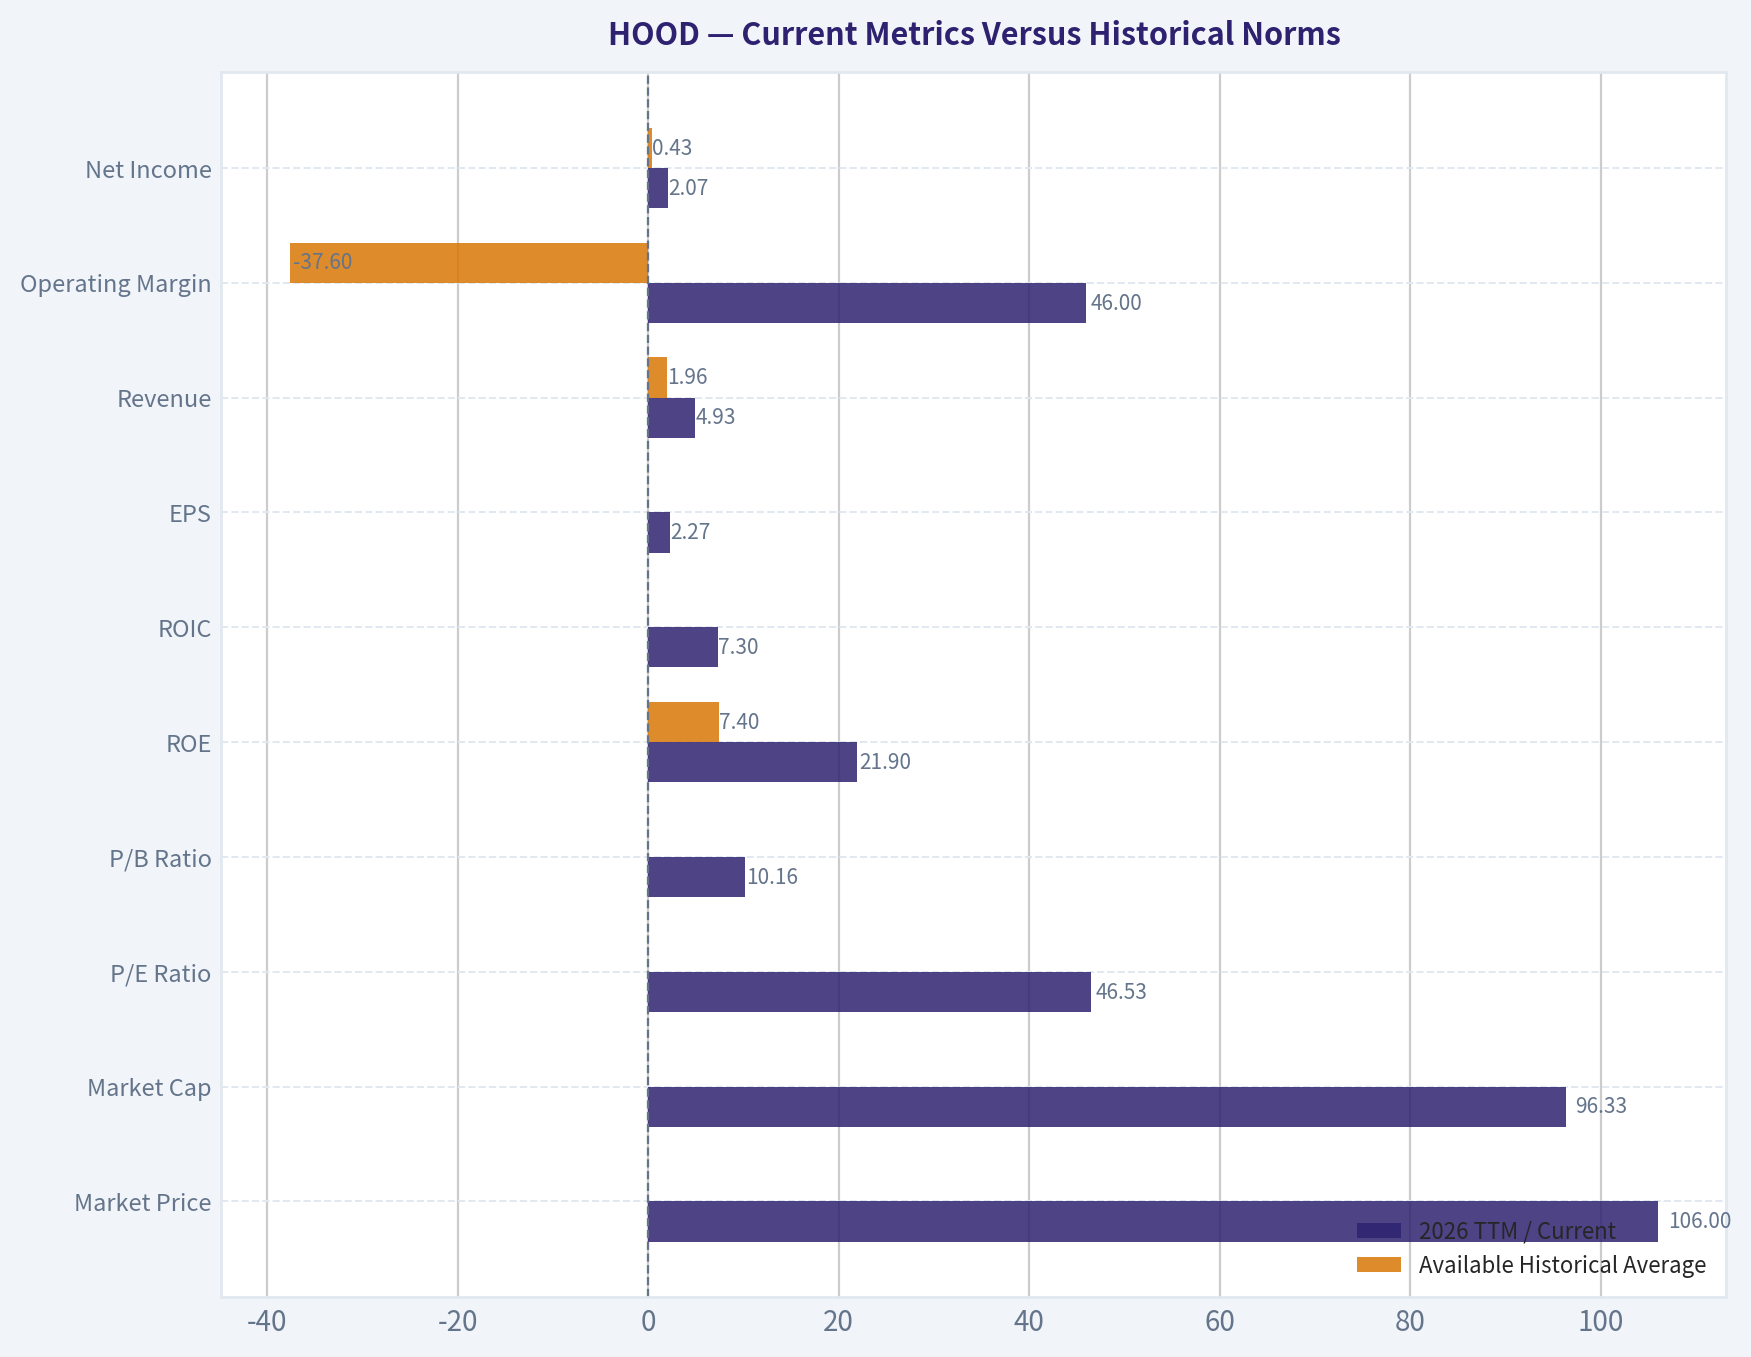Select the "ROIC" axis label
The height and width of the screenshot is (1357, 1751).
click(x=185, y=629)
